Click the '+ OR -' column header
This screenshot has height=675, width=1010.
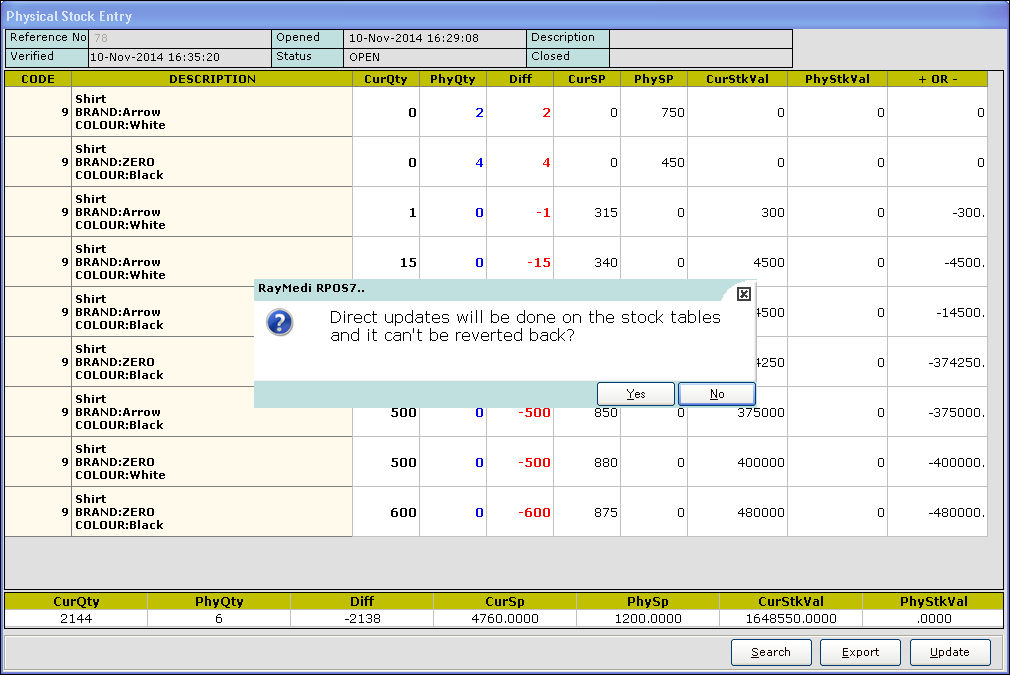(x=937, y=79)
